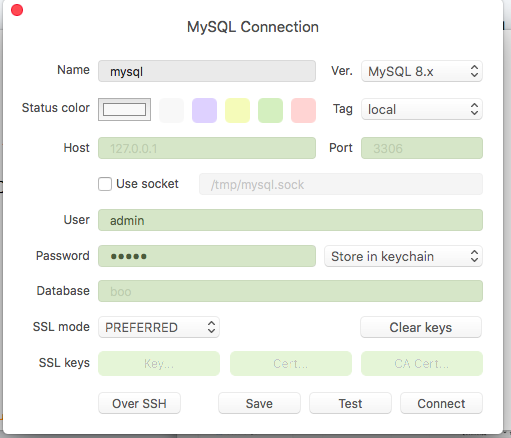Image resolution: width=511 pixels, height=438 pixels.
Task: Open the Ver. MySQL 8.x dropdown
Action: [x=422, y=71]
